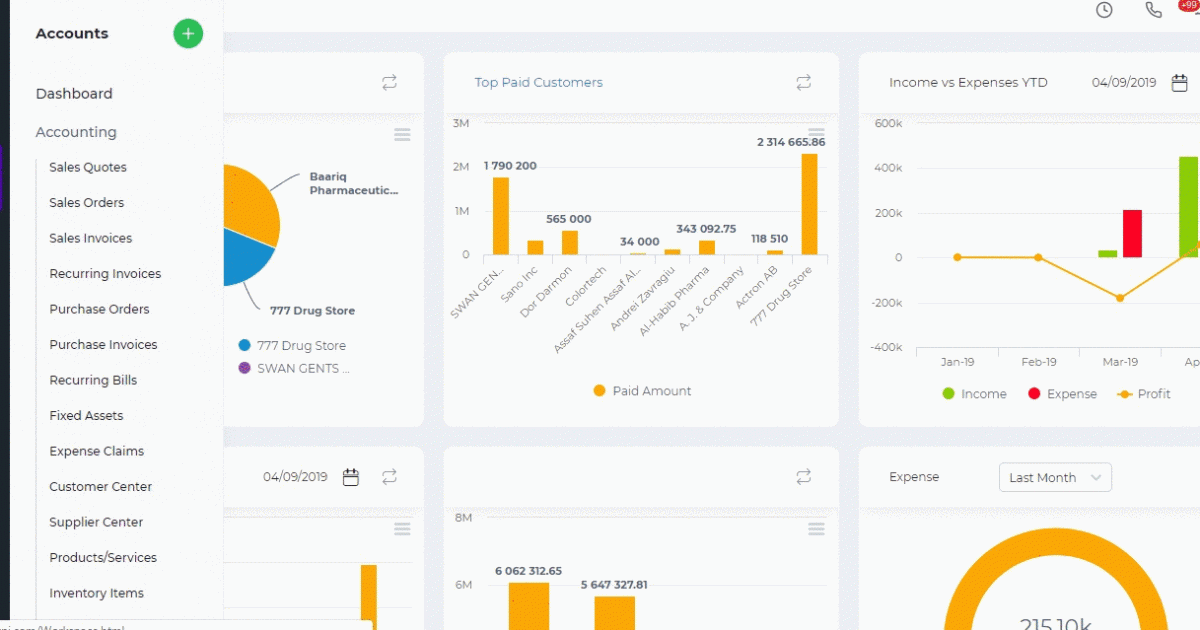Open the Last Month expense period dropdown
Viewport: 1200px width, 630px height.
pos(1055,477)
